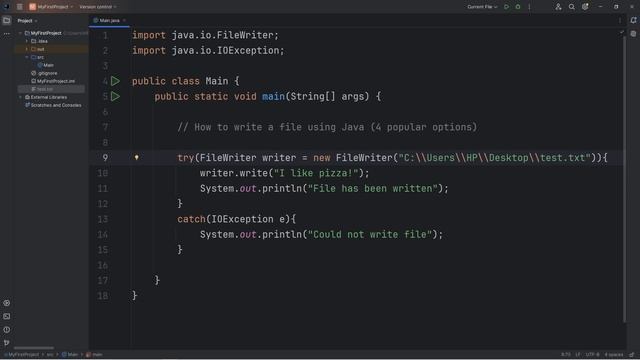The image size is (640, 360).
Task: Open the Current File run configuration dropdown
Action: [482, 7]
